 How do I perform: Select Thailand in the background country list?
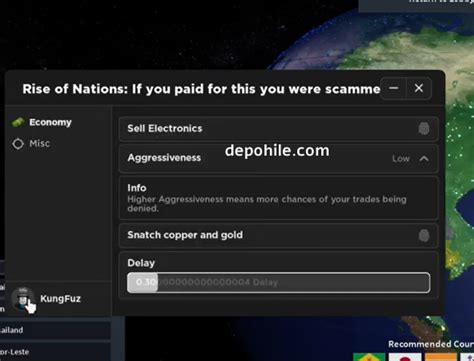coord(55,330)
